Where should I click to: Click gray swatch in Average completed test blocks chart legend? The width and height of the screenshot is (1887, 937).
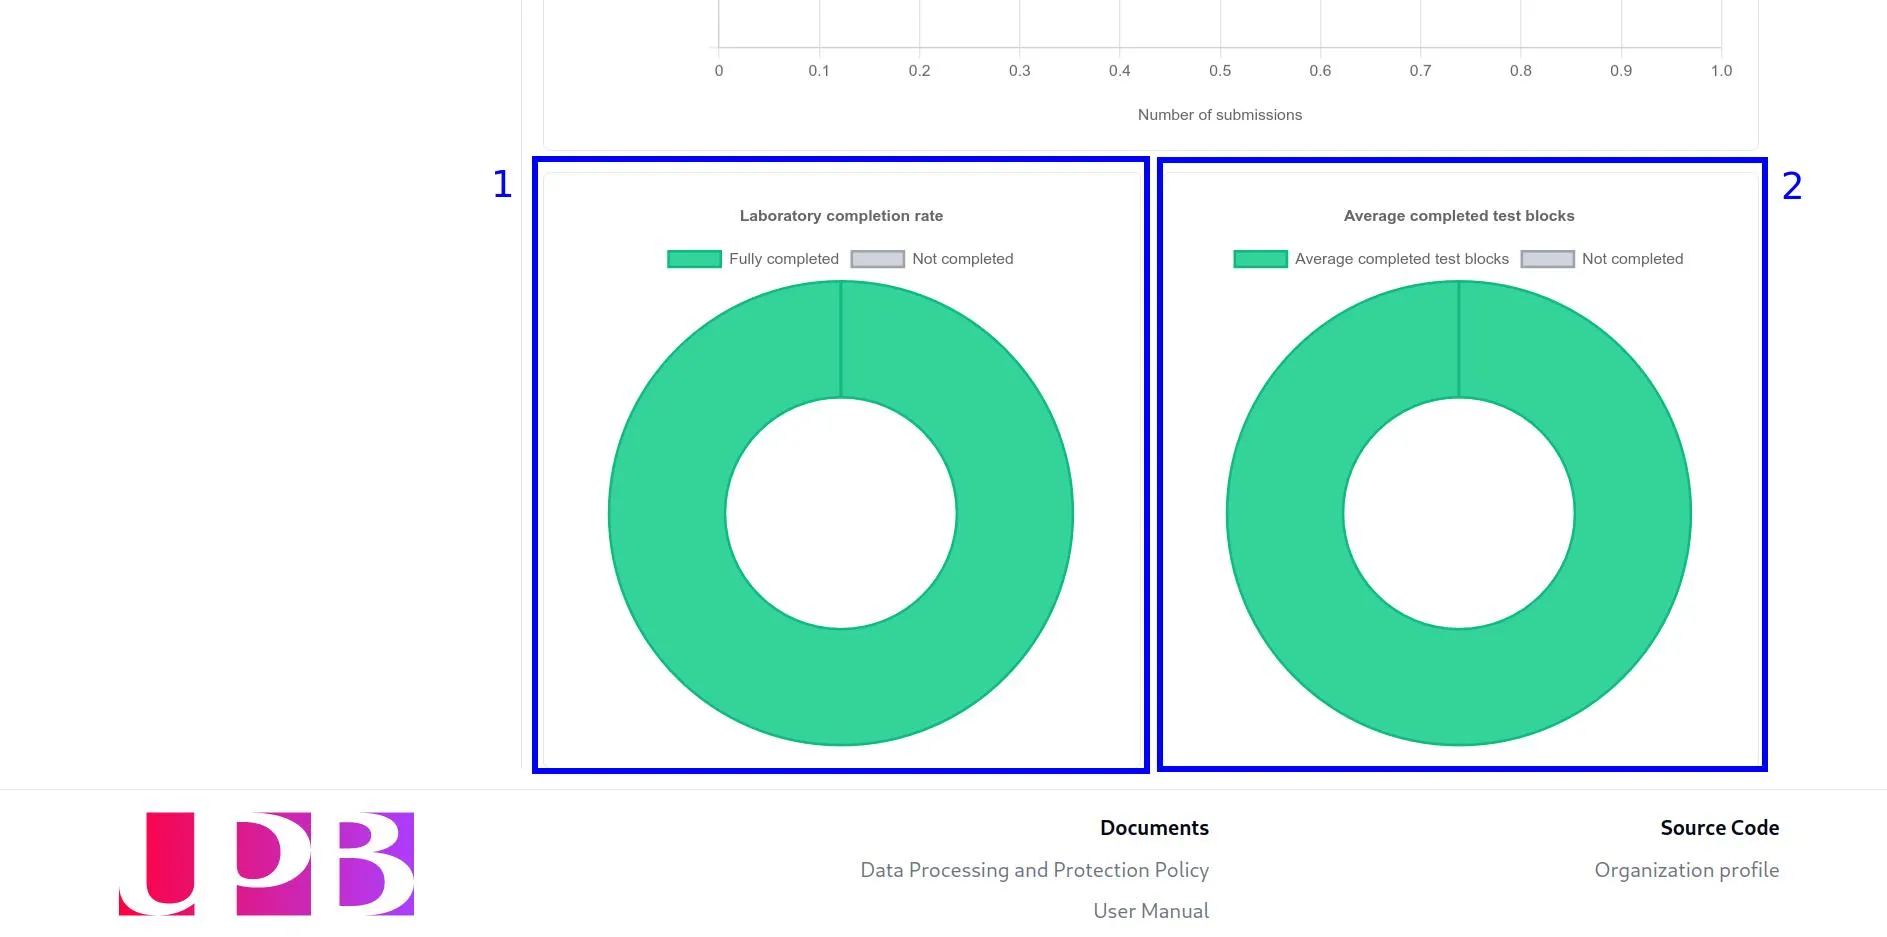click(x=1547, y=259)
